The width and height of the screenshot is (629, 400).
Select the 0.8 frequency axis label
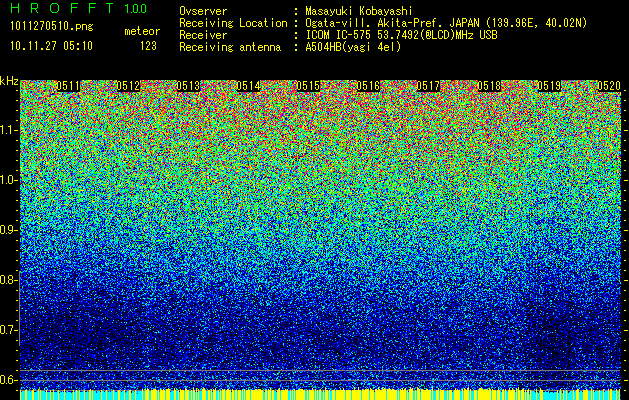pyautogui.click(x=9, y=280)
